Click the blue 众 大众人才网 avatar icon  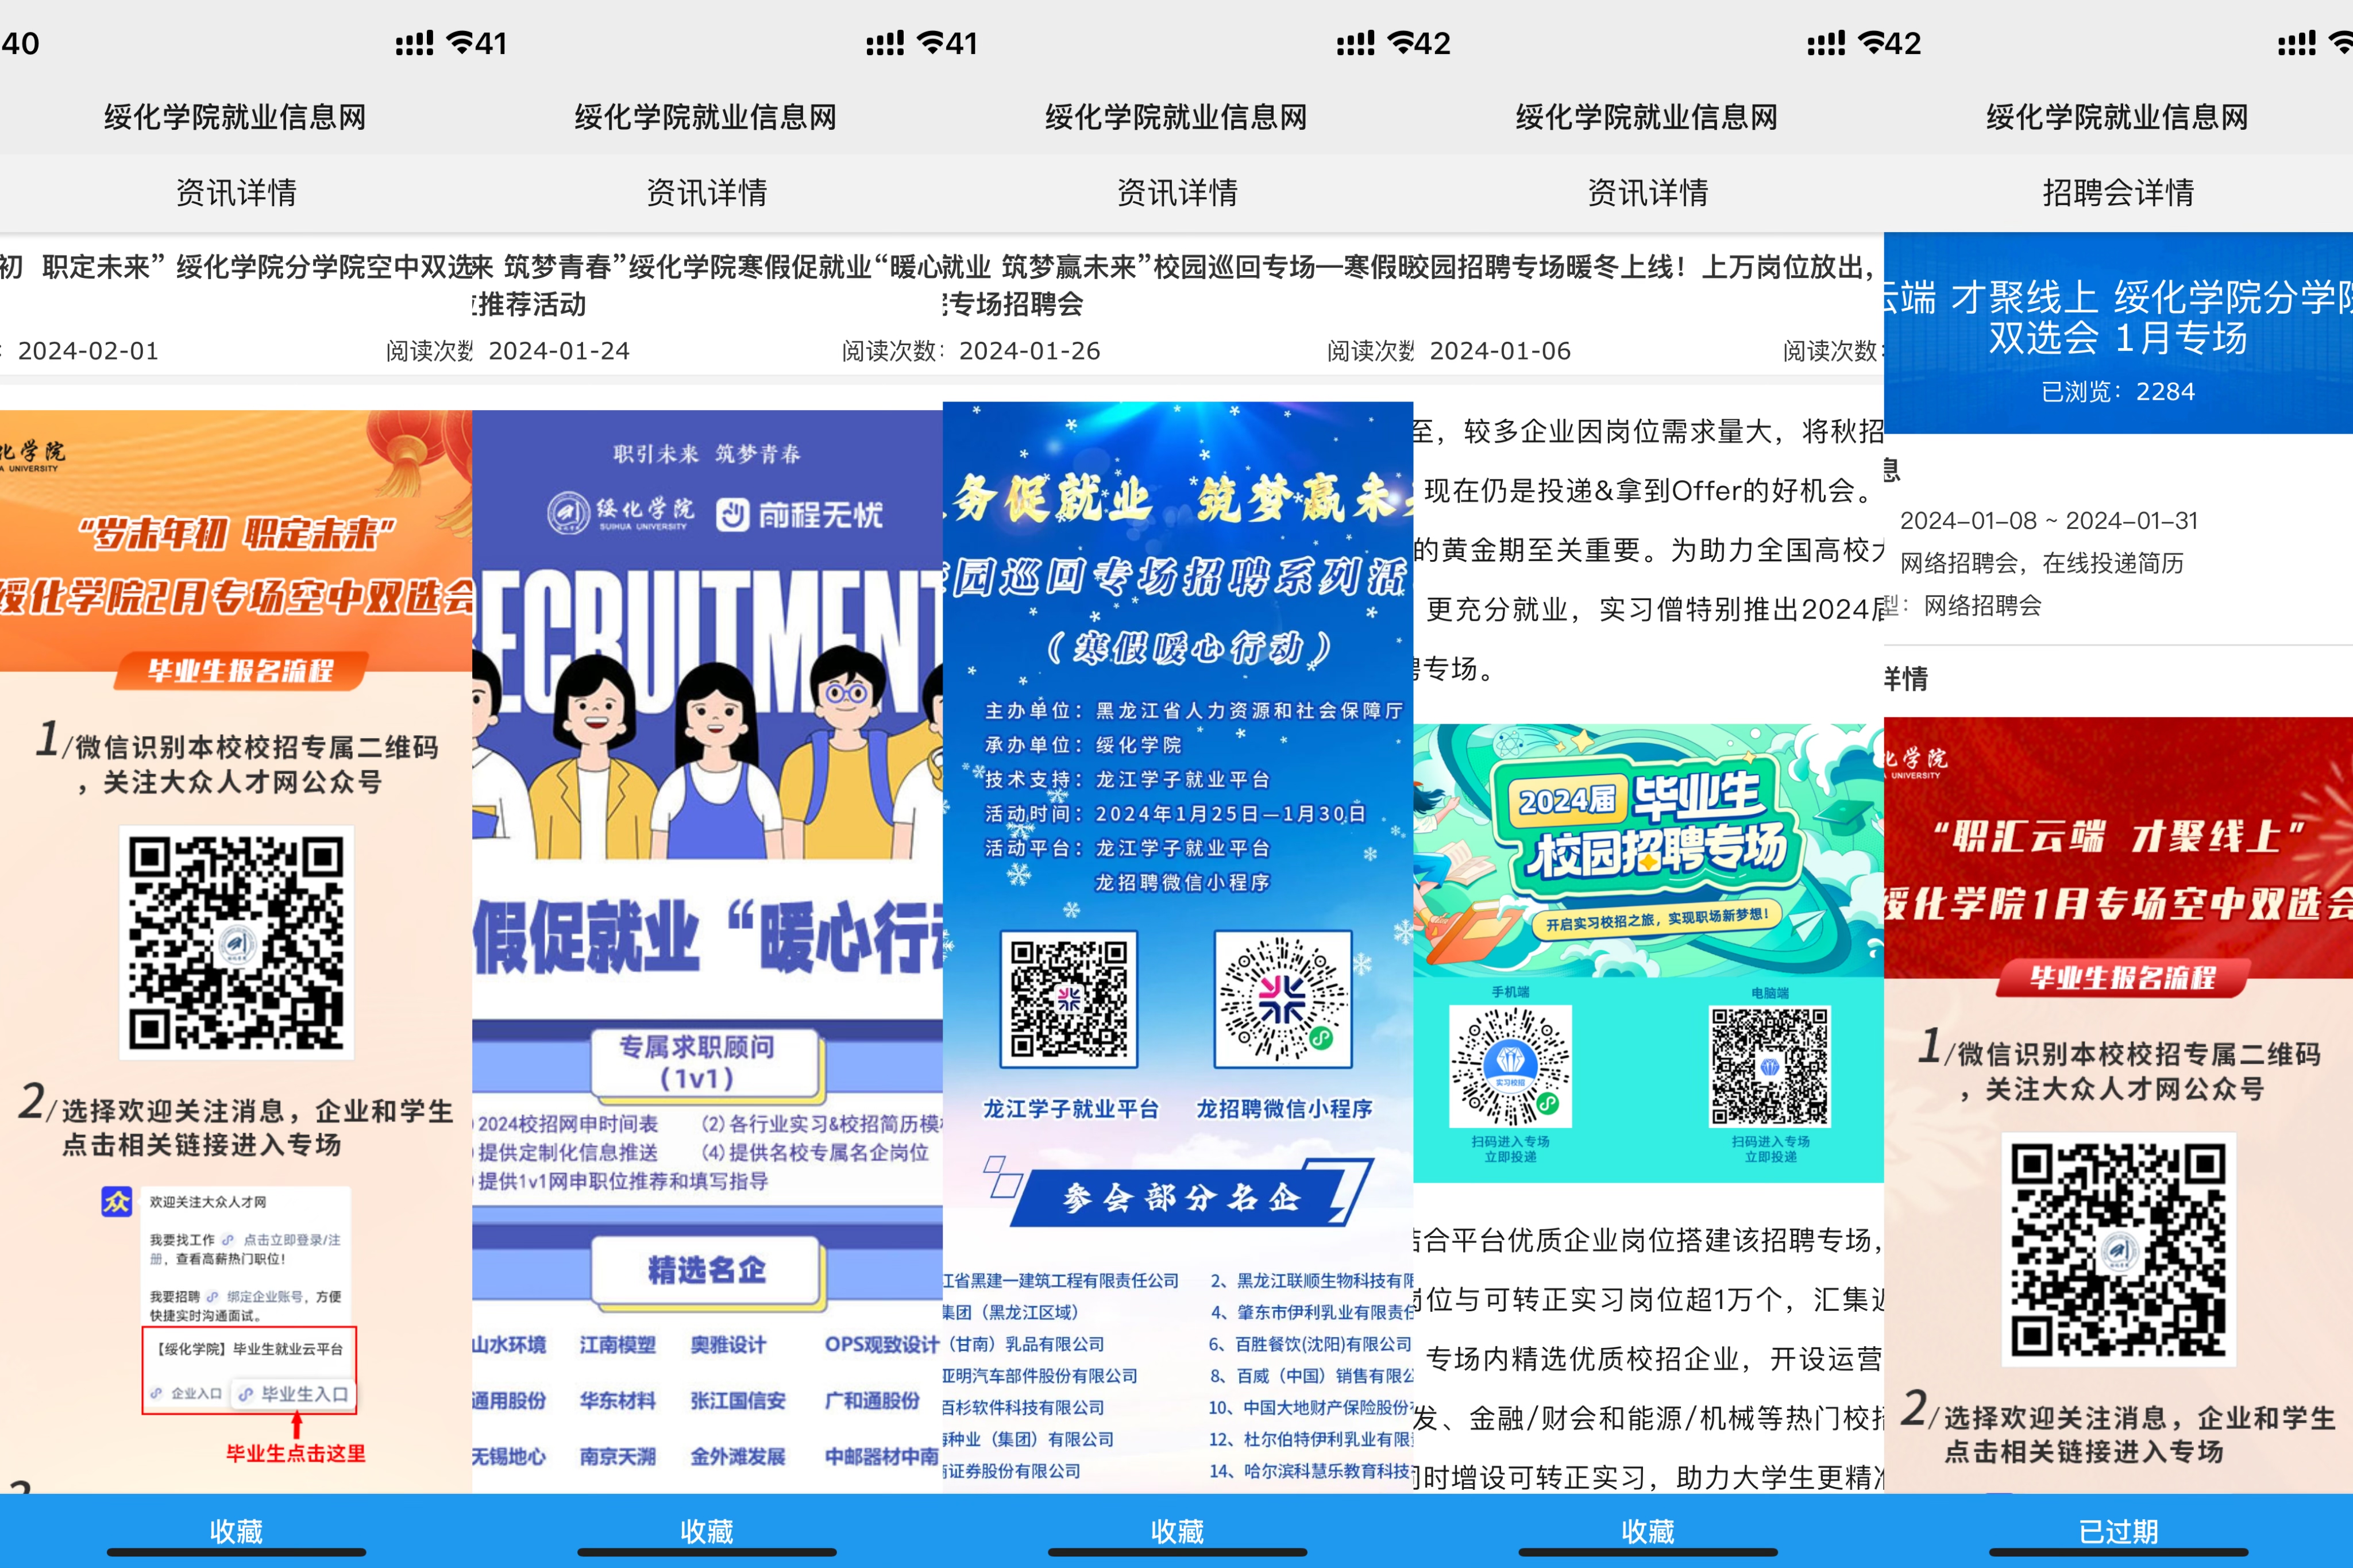117,1202
